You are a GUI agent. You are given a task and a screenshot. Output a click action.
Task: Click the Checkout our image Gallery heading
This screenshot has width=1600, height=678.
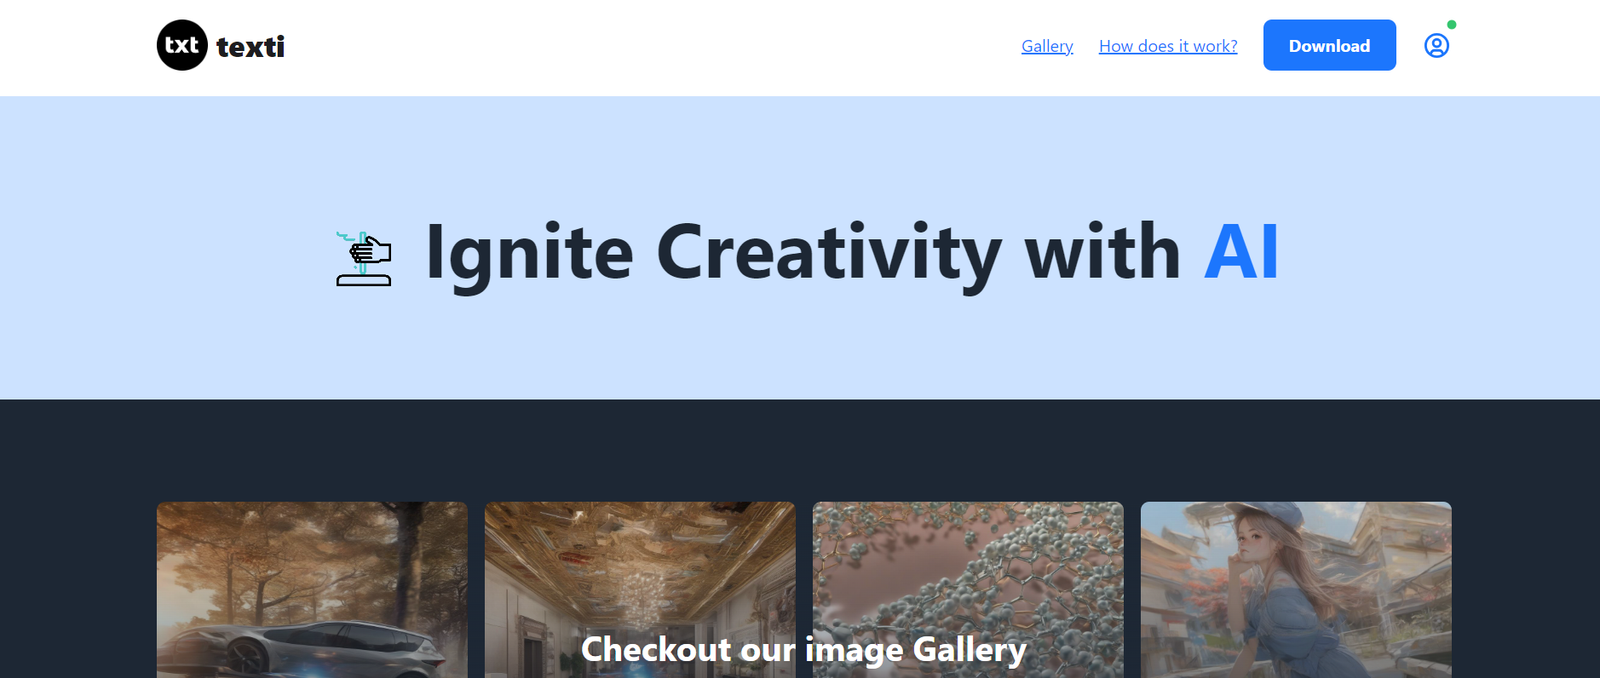point(804,650)
